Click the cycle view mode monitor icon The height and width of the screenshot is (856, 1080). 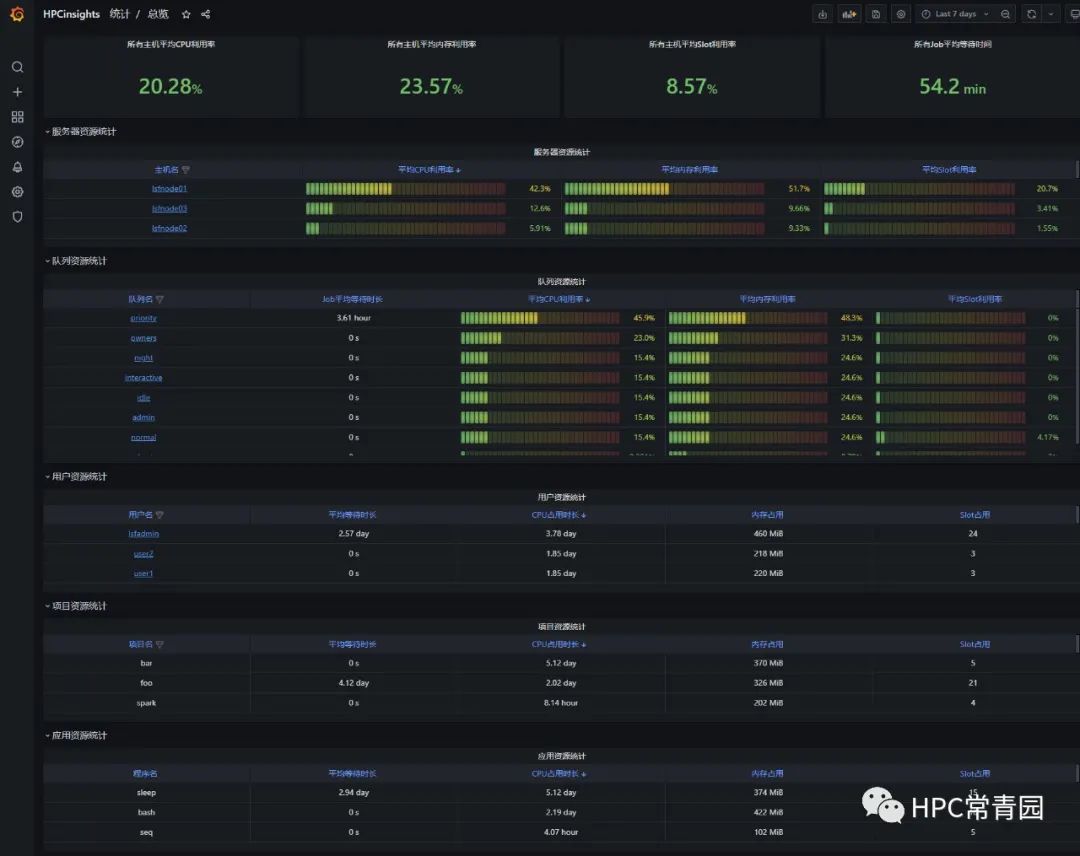pos(1074,14)
